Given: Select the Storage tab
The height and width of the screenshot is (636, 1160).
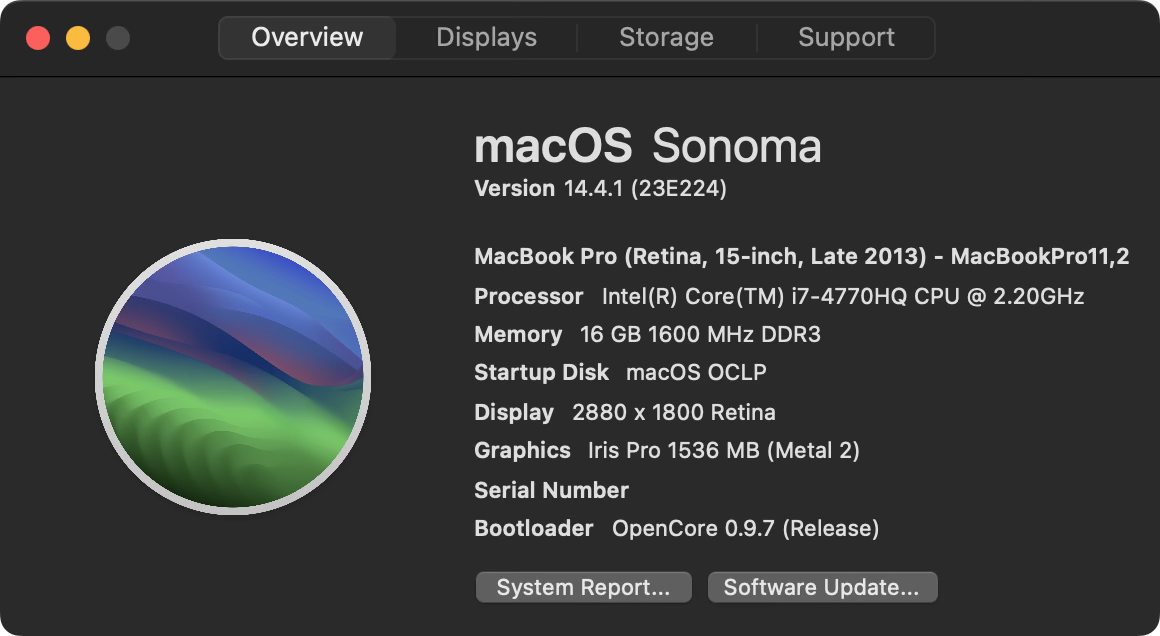Looking at the screenshot, I should pos(666,38).
